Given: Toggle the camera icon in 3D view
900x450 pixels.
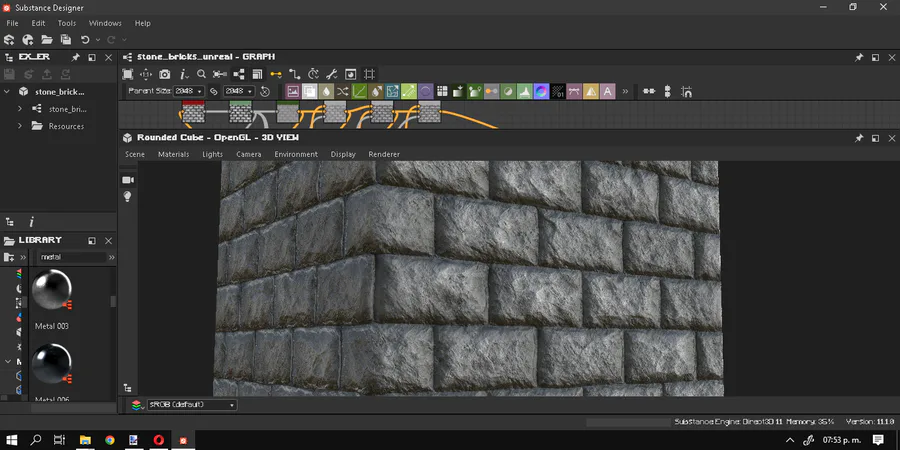Looking at the screenshot, I should point(127,180).
